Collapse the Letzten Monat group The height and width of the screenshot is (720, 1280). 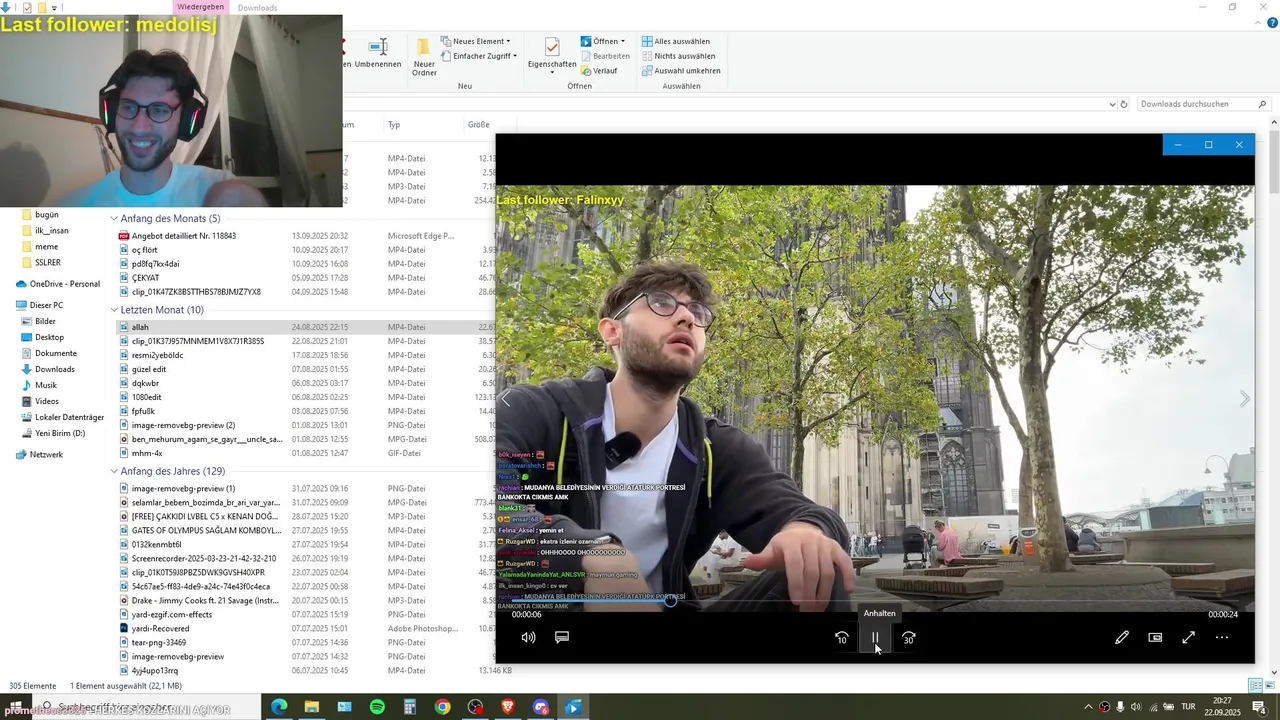coord(114,310)
